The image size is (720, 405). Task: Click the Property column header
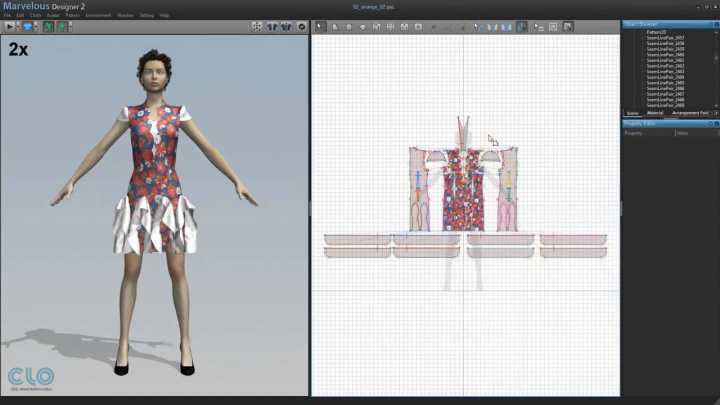(x=635, y=132)
